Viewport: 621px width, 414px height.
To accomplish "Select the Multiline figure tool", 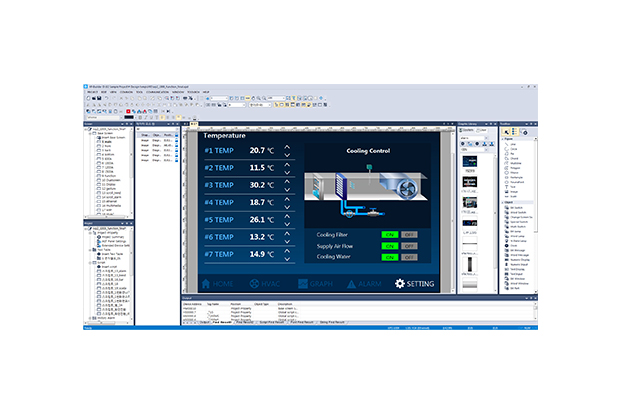I will click(515, 163).
